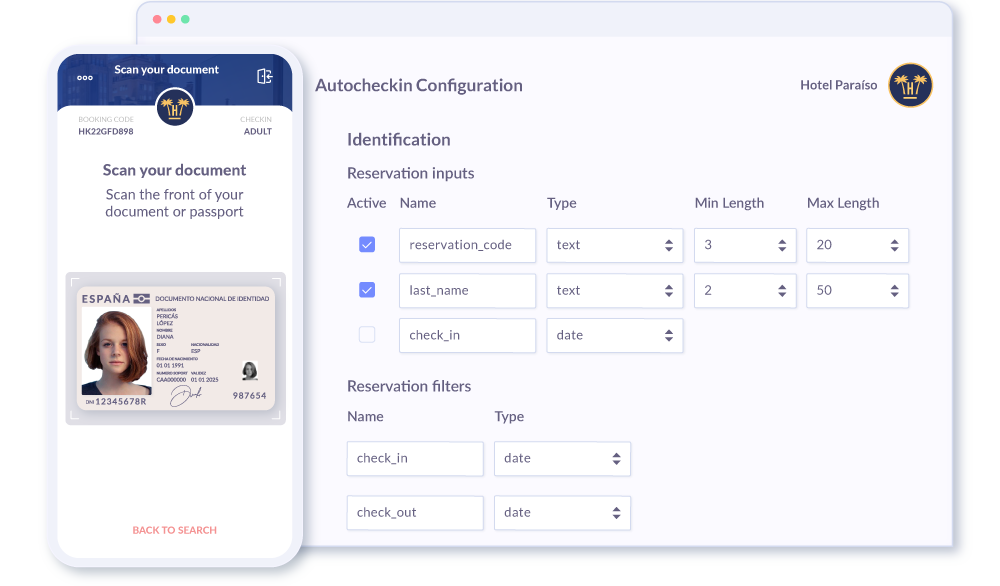Viewport: 1000px width, 586px height.
Task: Click the check_in name field in Reservation inputs
Action: click(x=467, y=335)
